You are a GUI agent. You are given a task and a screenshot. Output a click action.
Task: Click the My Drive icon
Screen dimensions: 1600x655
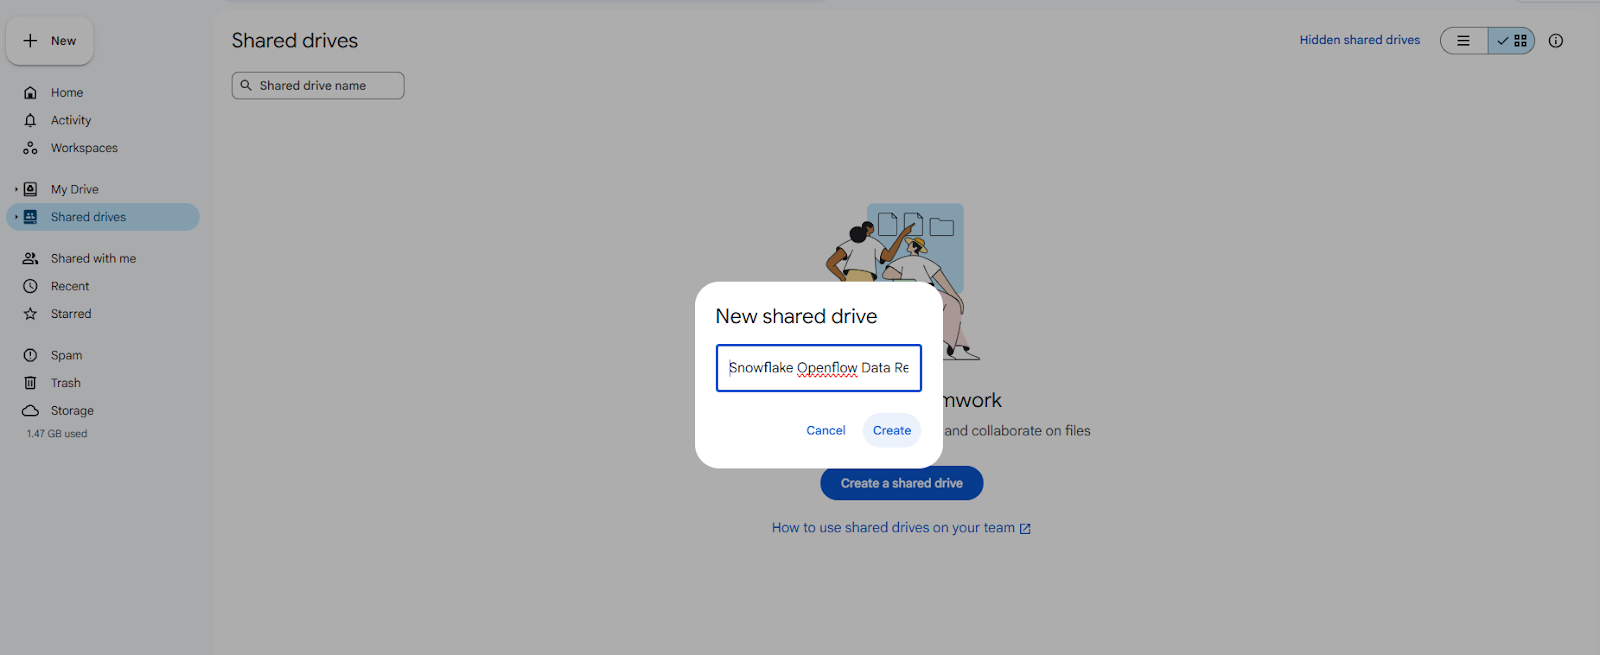30,189
